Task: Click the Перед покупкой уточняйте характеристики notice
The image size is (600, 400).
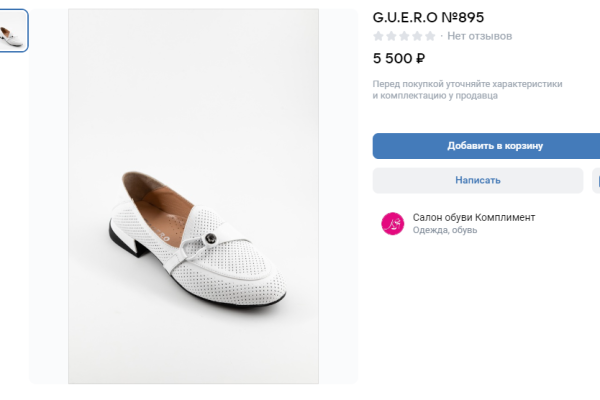Action: tap(467, 90)
